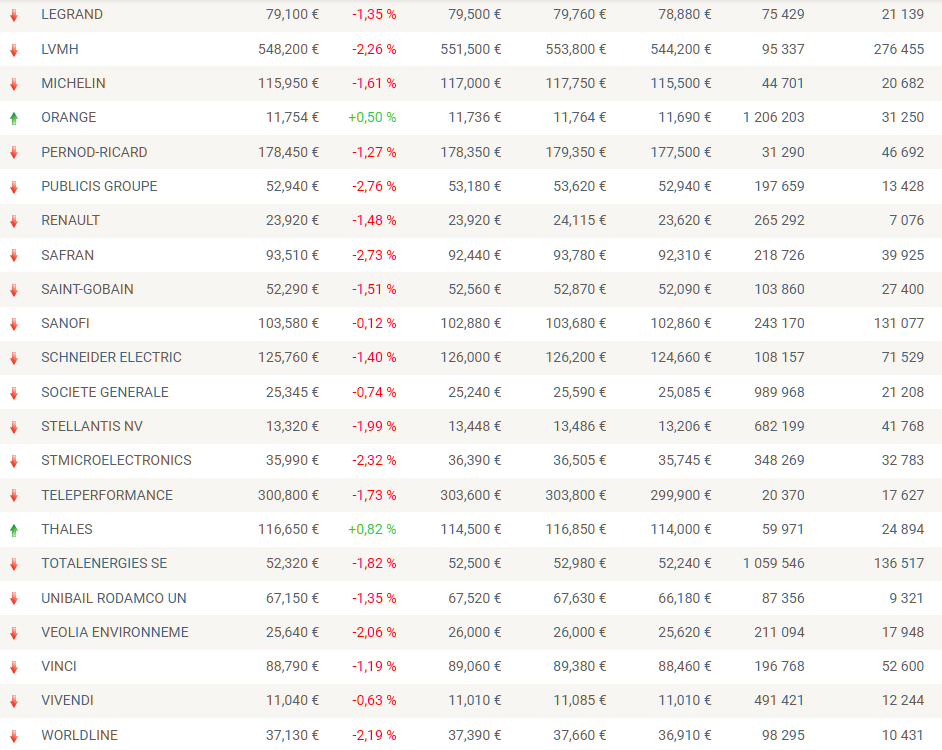Click MICHELIN opening price 117,000 €
Screen dimensions: 942x750
(x=471, y=84)
